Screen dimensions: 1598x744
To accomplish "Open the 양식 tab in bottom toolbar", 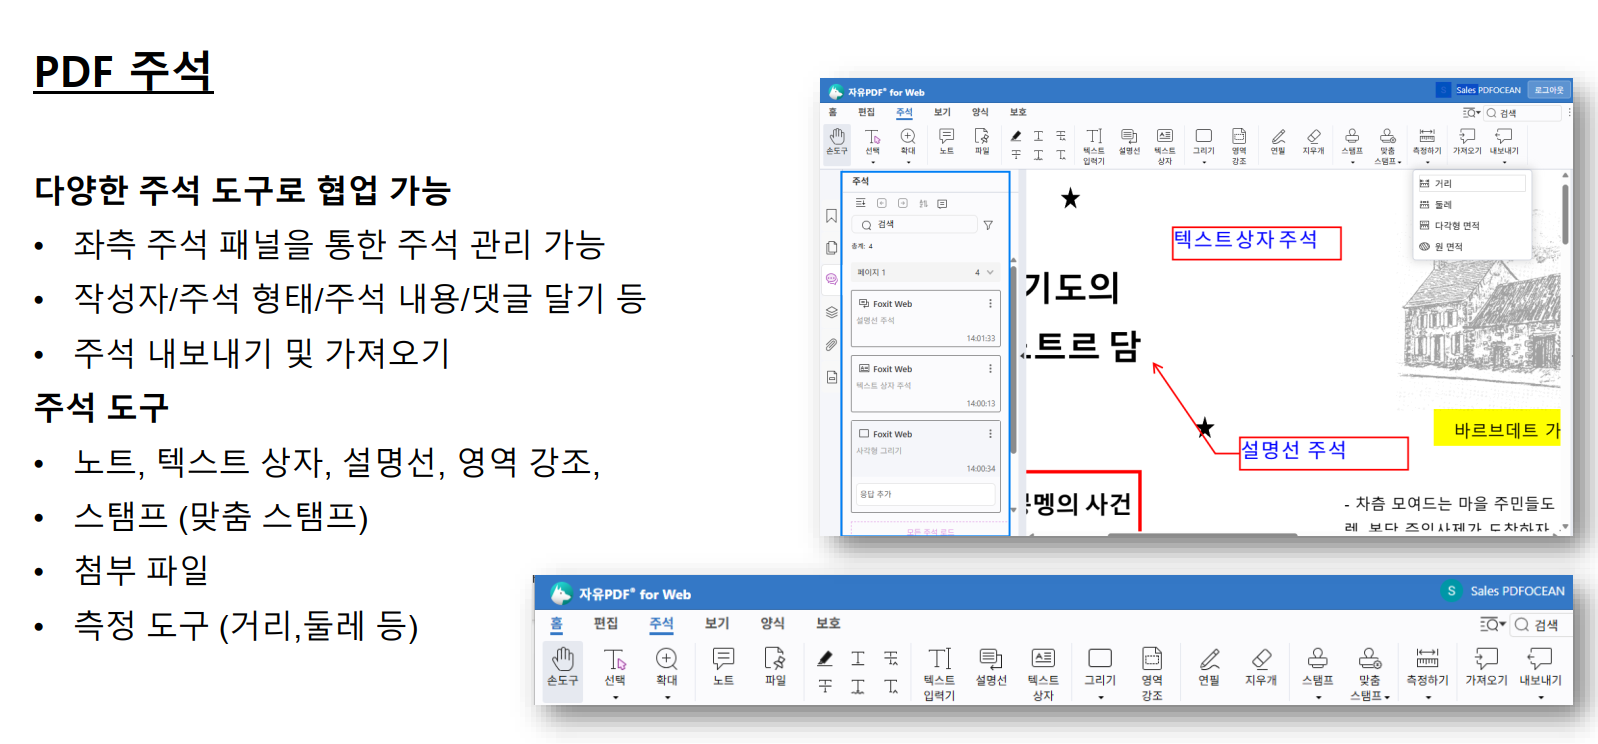I will tap(772, 623).
